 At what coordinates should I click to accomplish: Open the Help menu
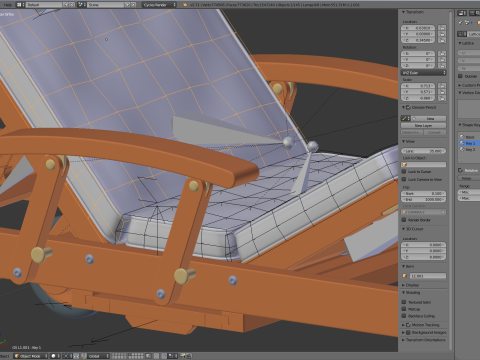coord(7,5)
